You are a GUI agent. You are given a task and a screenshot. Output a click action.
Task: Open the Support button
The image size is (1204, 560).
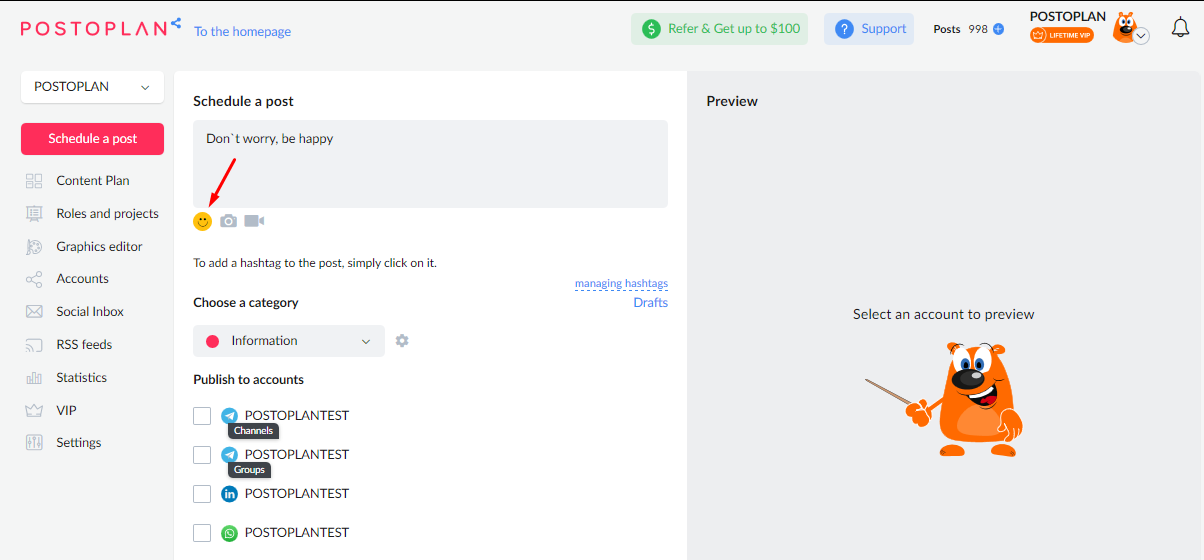(869, 29)
